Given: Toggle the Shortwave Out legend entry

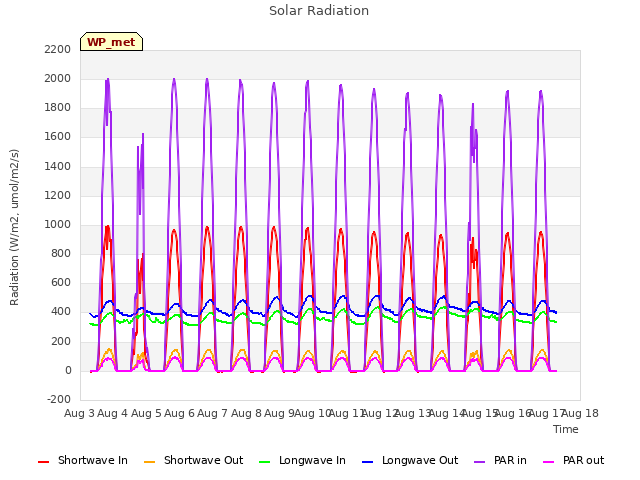Looking at the screenshot, I should pyautogui.click(x=193, y=460).
